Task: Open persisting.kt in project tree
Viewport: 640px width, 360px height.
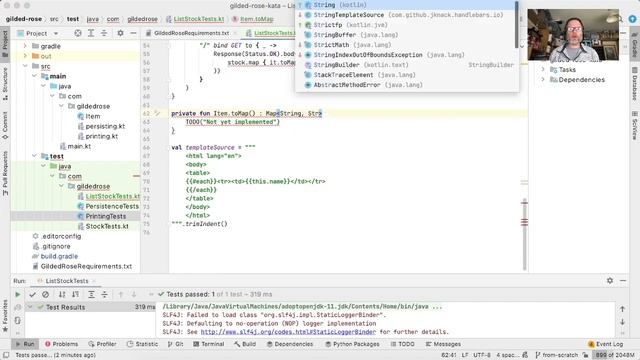Action: 105,126
